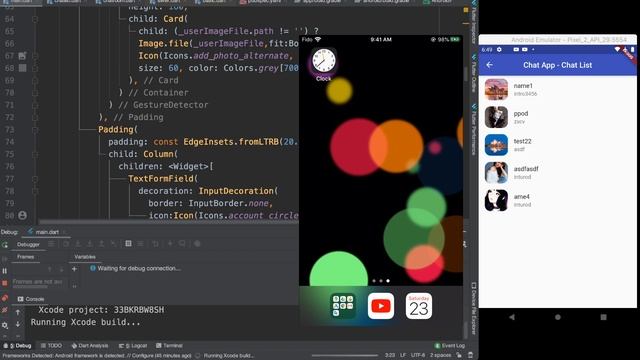
Task: Tap Android emulator recents square button
Action: [603, 317]
